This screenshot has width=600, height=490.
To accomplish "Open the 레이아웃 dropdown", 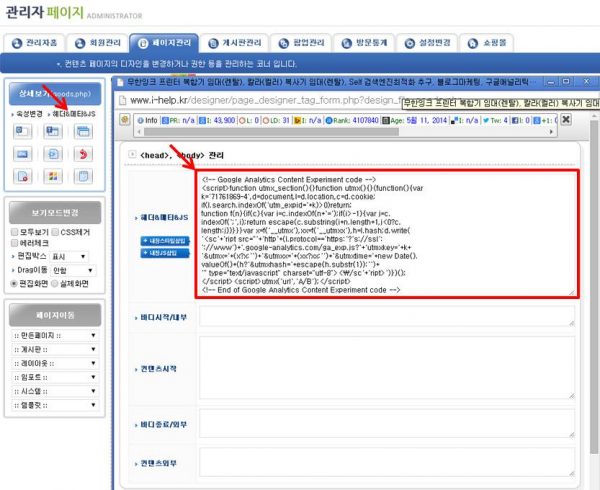I will pos(55,363).
